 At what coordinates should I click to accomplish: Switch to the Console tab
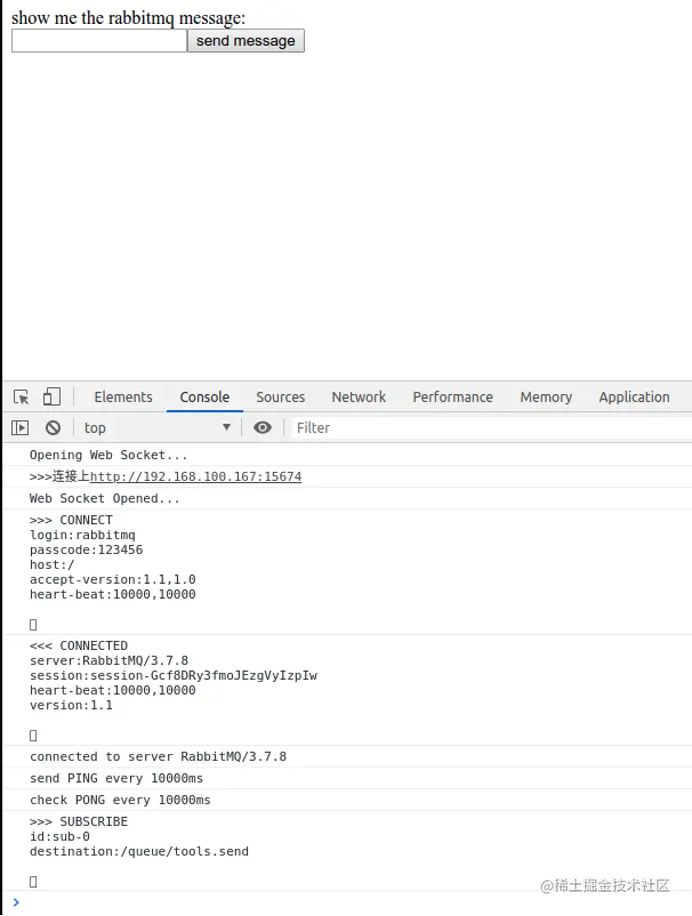(204, 397)
